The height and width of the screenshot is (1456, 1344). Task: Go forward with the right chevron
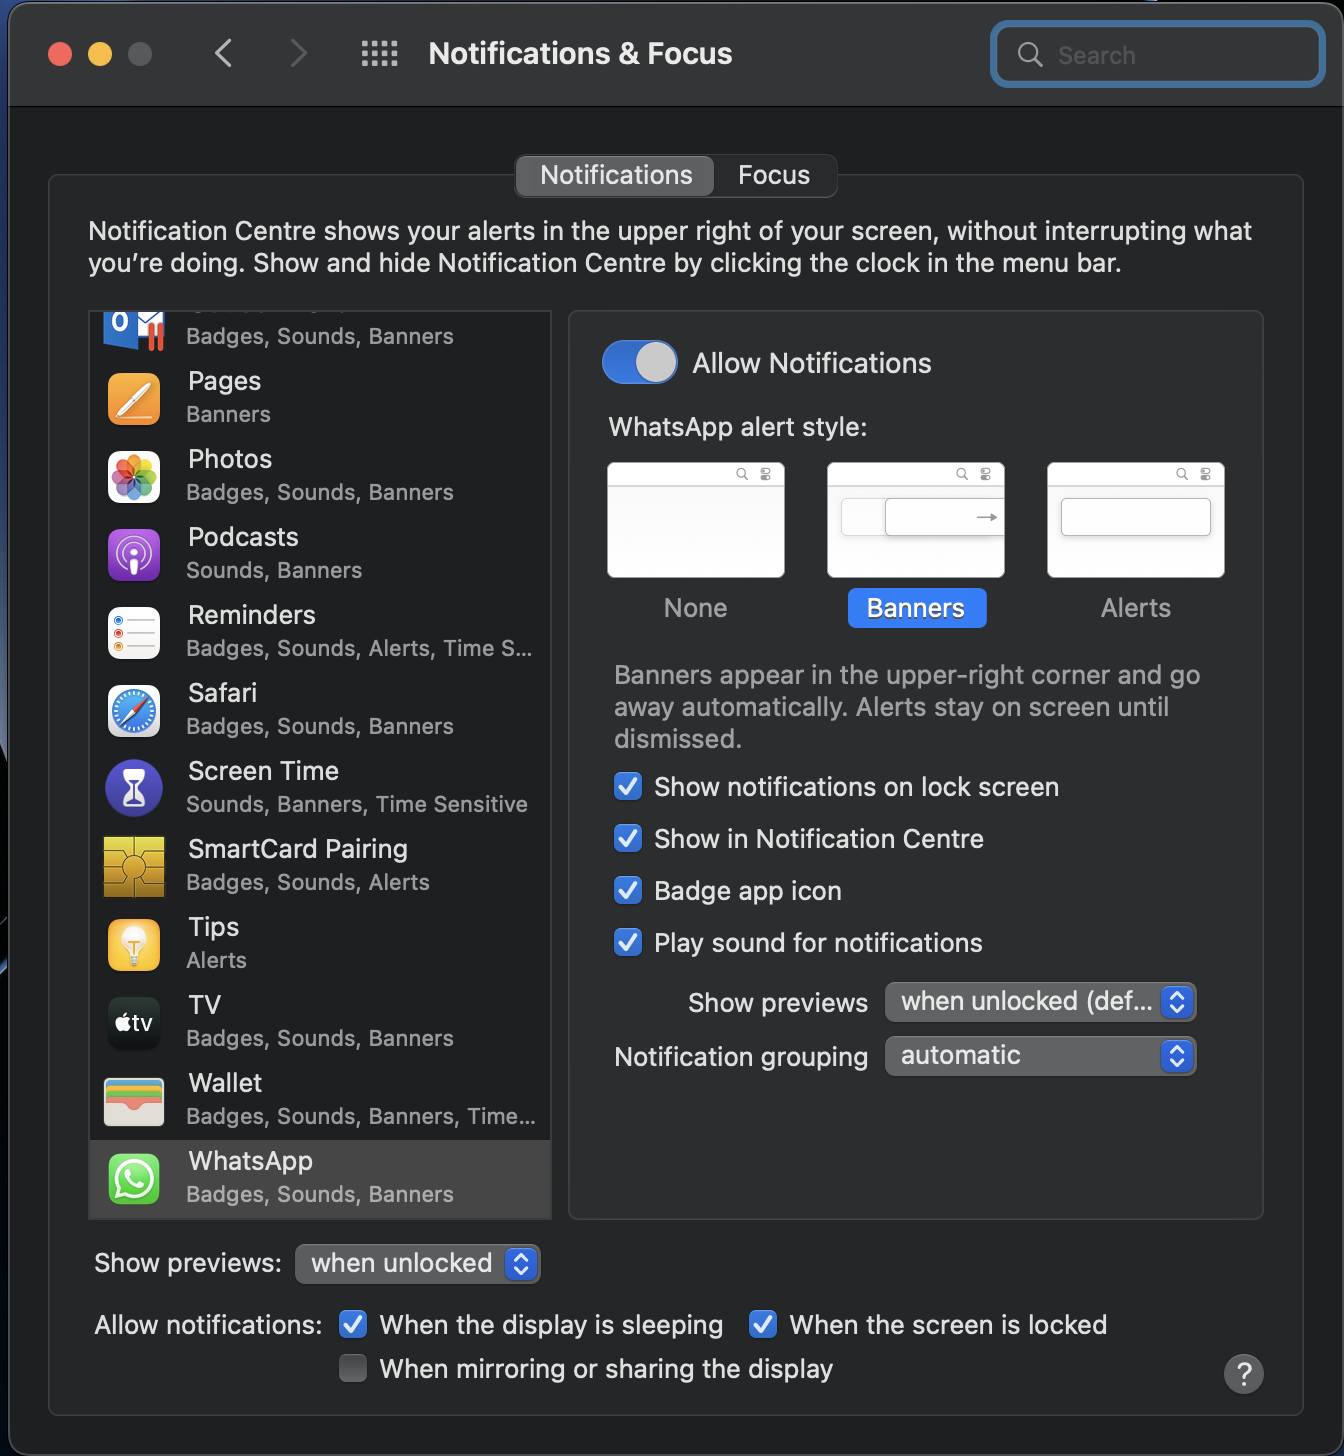pyautogui.click(x=298, y=53)
